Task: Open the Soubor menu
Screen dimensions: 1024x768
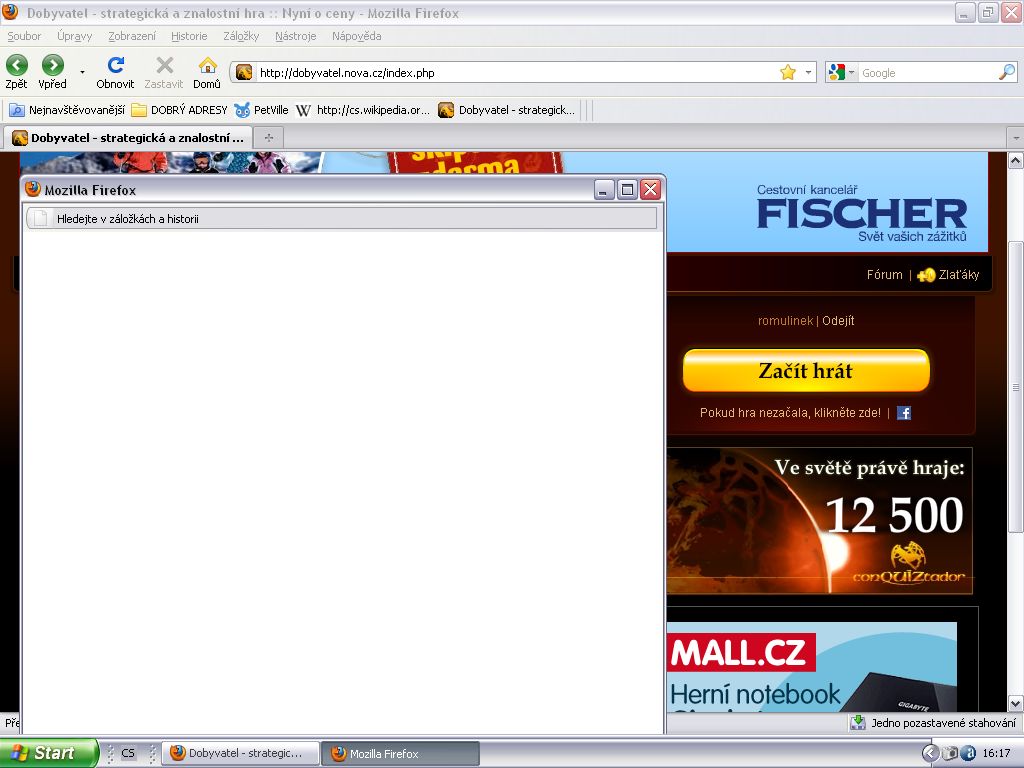Action: pyautogui.click(x=24, y=37)
